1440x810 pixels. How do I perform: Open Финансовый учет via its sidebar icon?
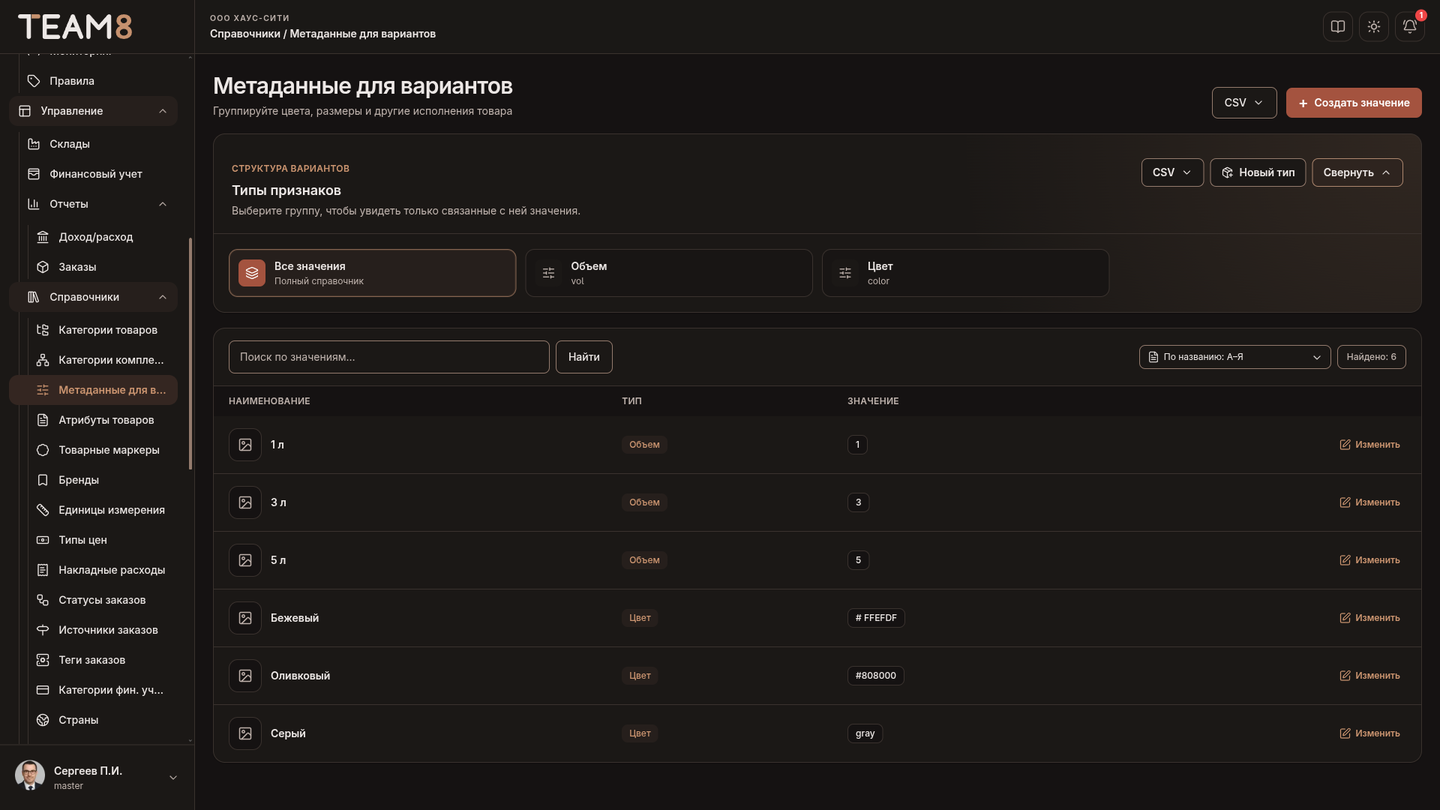(34, 174)
